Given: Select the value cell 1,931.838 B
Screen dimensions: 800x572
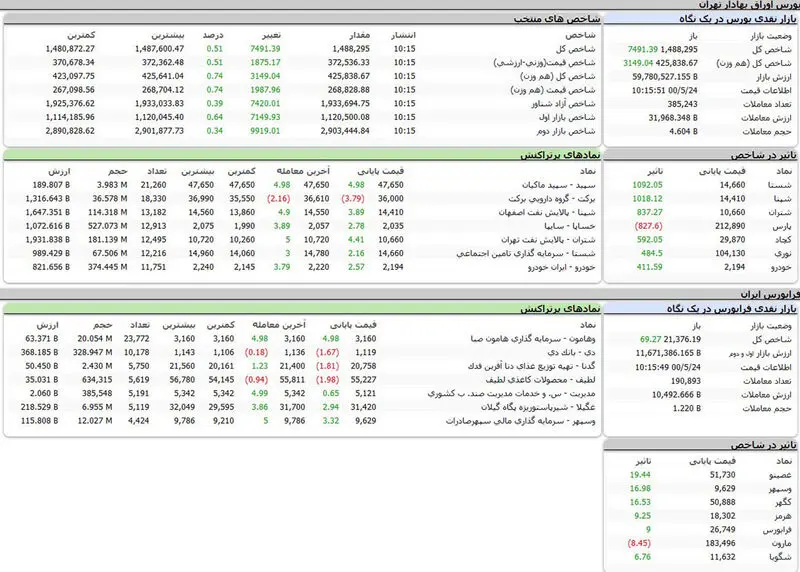Looking at the screenshot, I should pyautogui.click(x=47, y=240).
